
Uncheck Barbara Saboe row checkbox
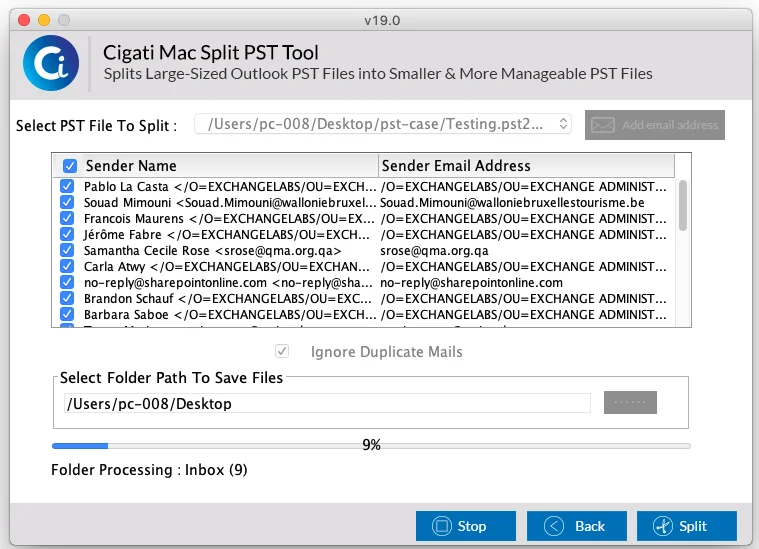67,314
